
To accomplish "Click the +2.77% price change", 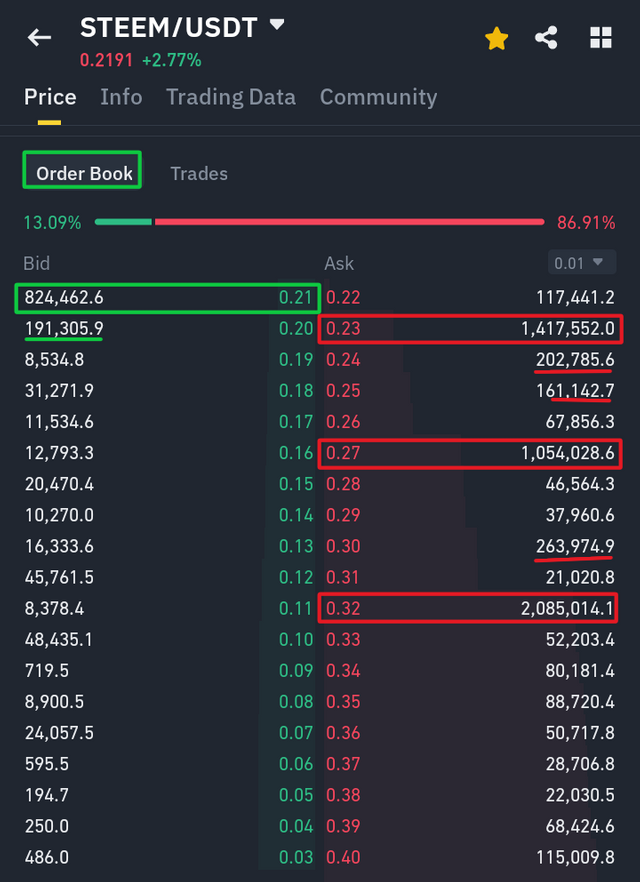I will point(172,60).
